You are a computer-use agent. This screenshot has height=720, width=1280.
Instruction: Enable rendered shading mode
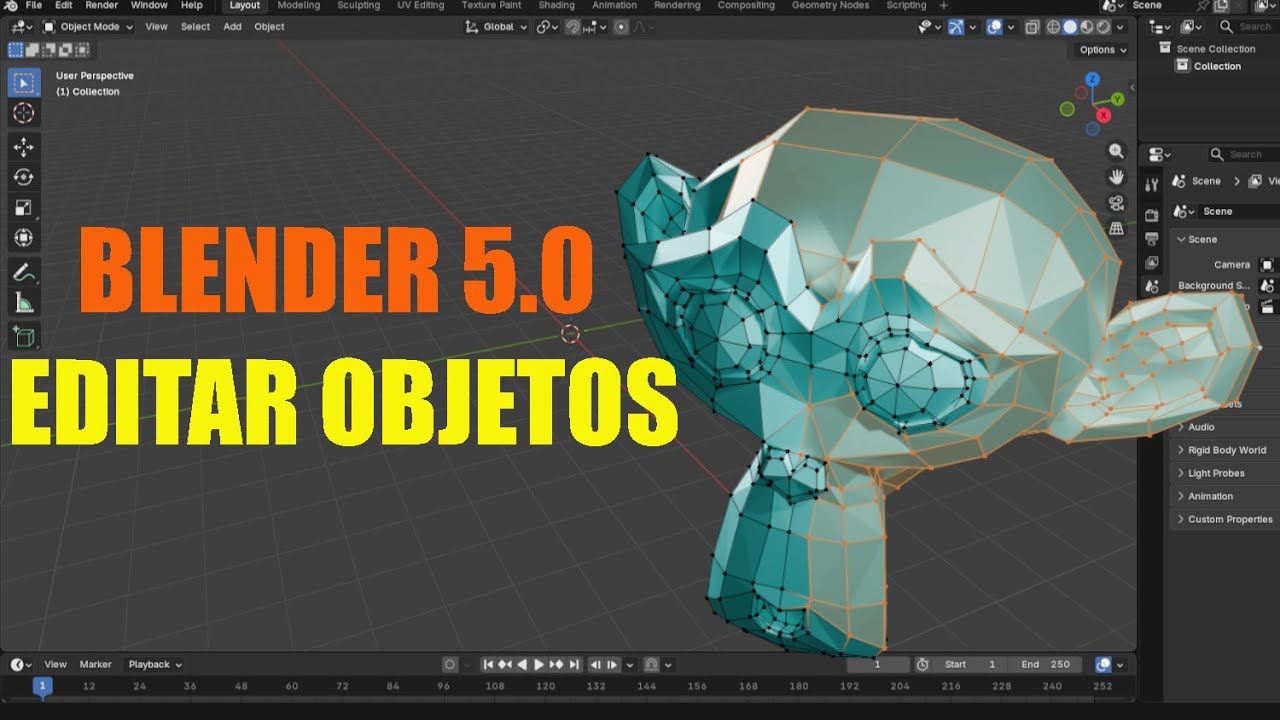(x=1102, y=27)
